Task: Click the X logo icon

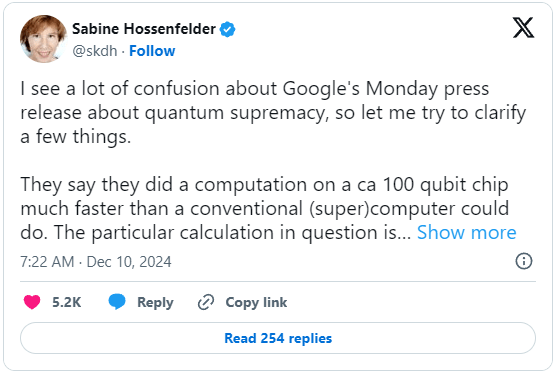Action: pyautogui.click(x=523, y=28)
